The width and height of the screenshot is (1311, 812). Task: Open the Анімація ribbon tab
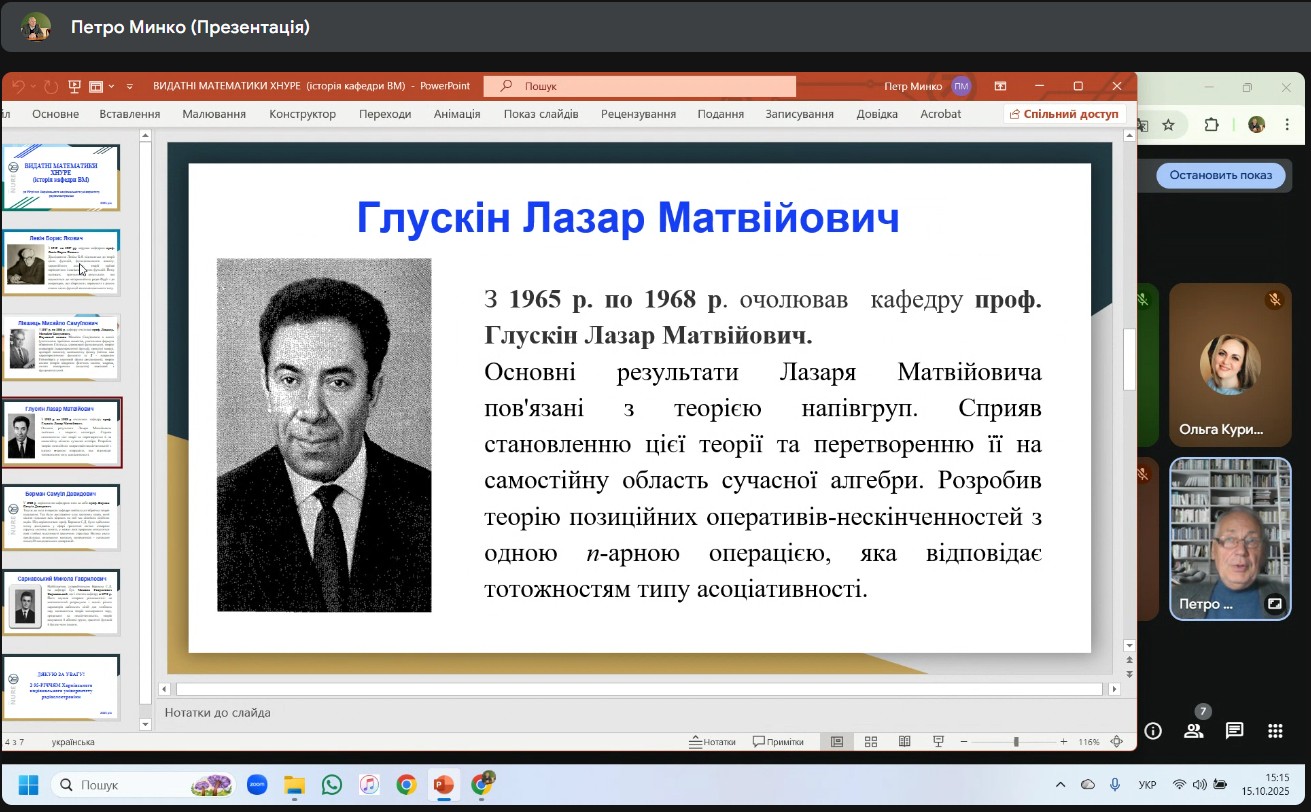[456, 114]
